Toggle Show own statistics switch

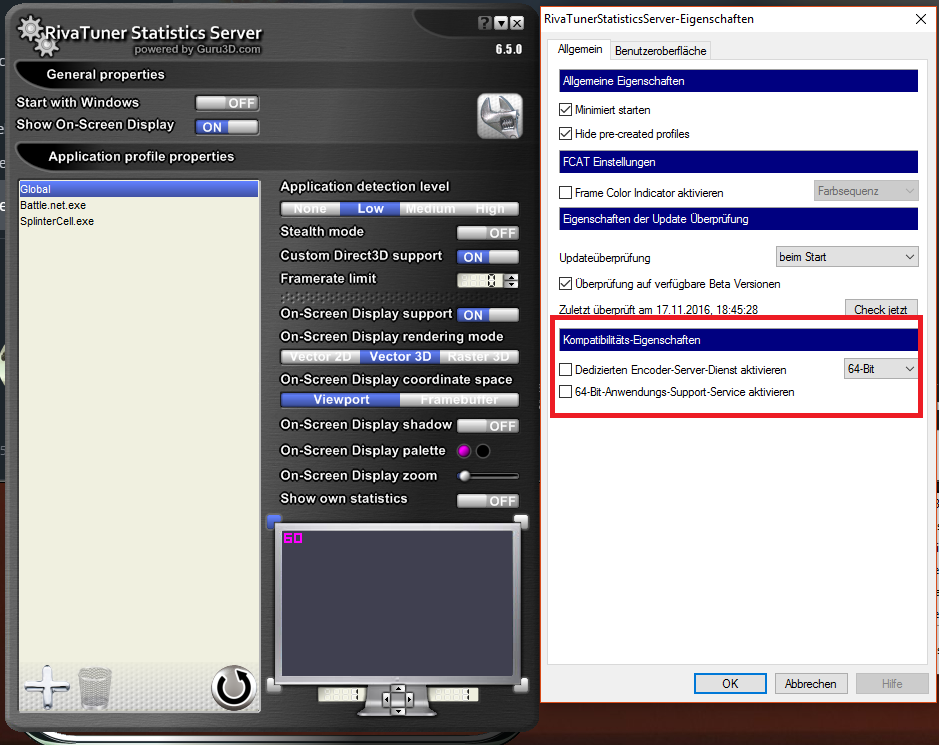[487, 501]
